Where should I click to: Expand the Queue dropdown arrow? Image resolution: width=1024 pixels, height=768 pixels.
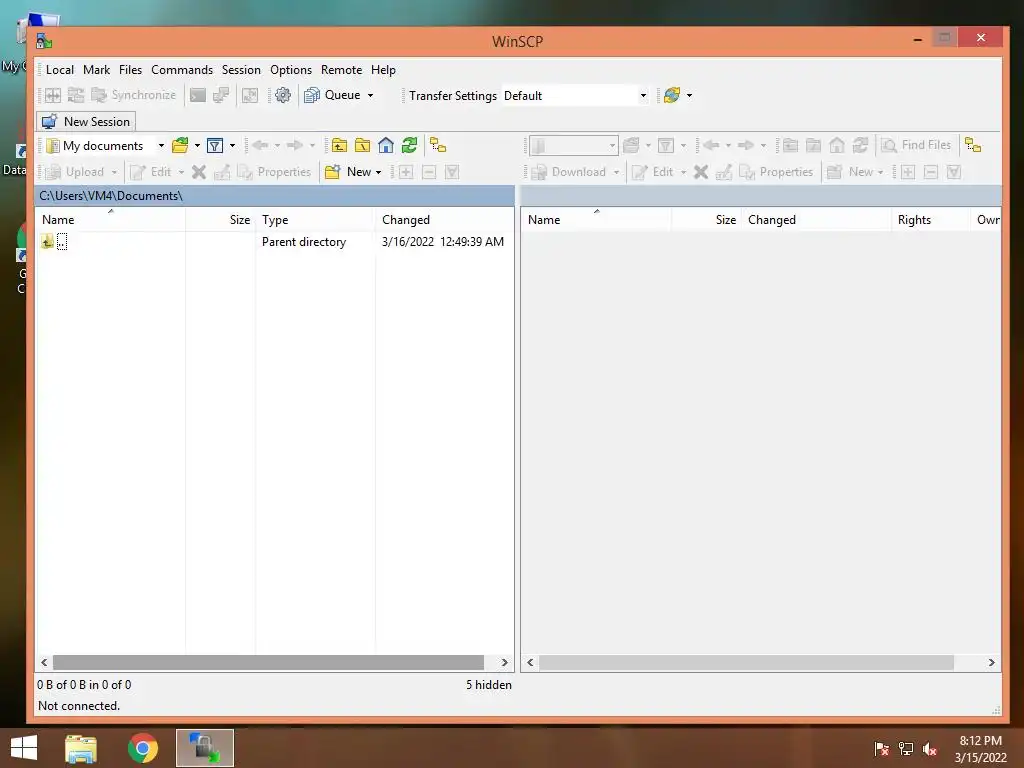(370, 95)
